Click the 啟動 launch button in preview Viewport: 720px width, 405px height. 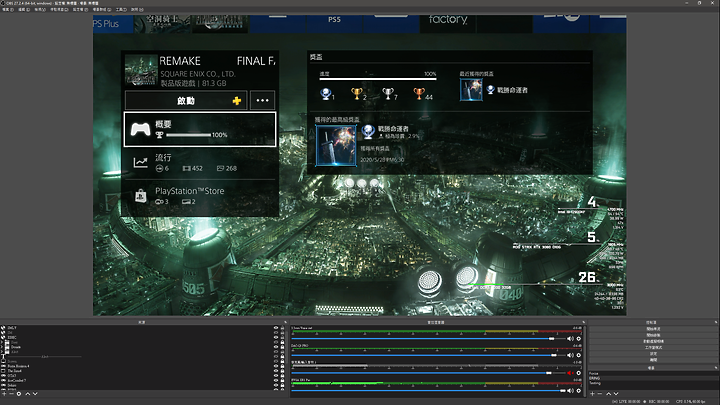tap(186, 100)
